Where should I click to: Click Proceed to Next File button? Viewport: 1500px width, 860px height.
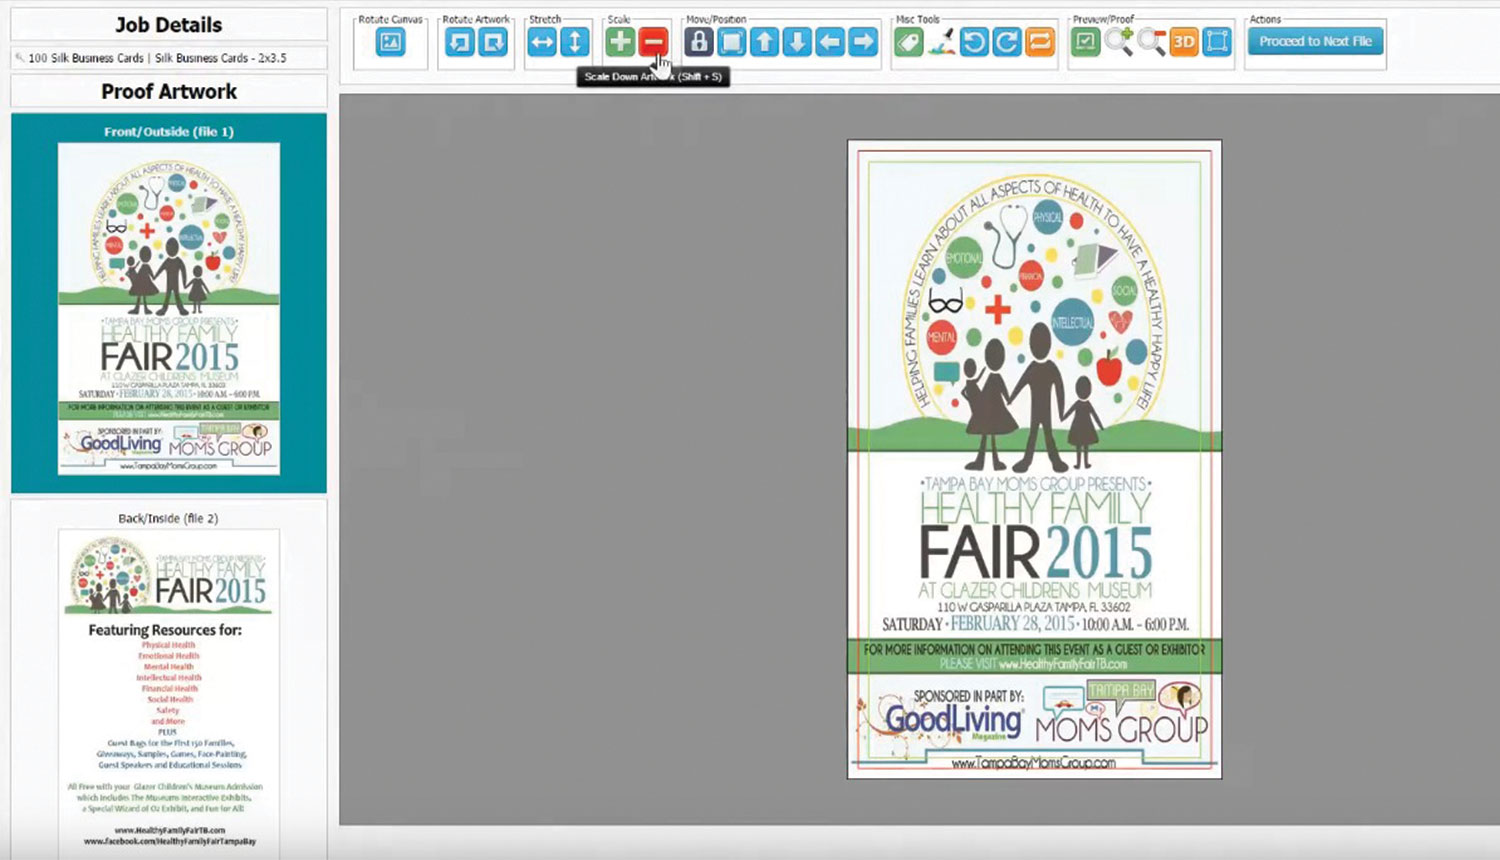pos(1315,41)
